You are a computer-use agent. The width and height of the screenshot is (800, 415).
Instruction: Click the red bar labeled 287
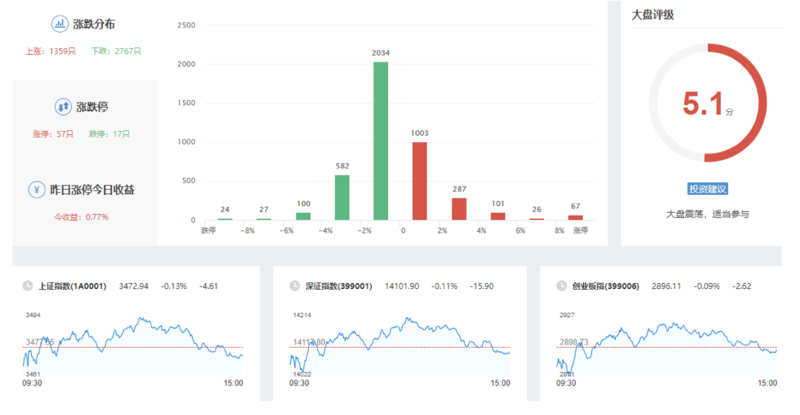459,208
